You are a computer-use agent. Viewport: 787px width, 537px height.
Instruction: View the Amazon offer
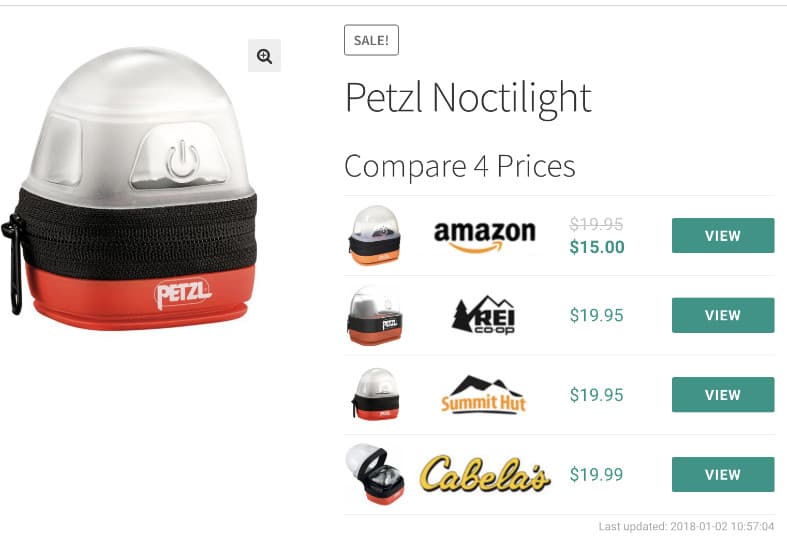(723, 235)
